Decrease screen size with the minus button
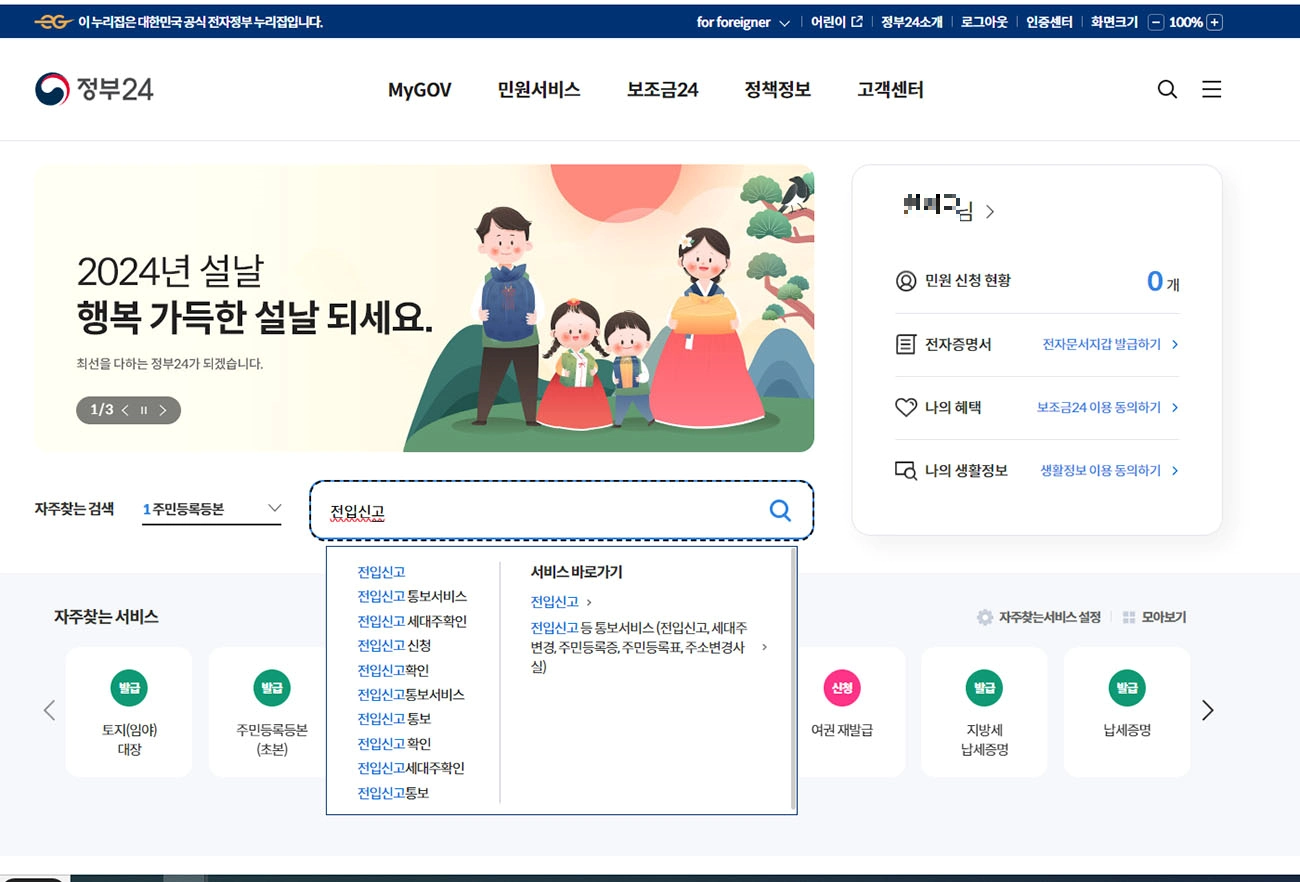 tap(1156, 22)
